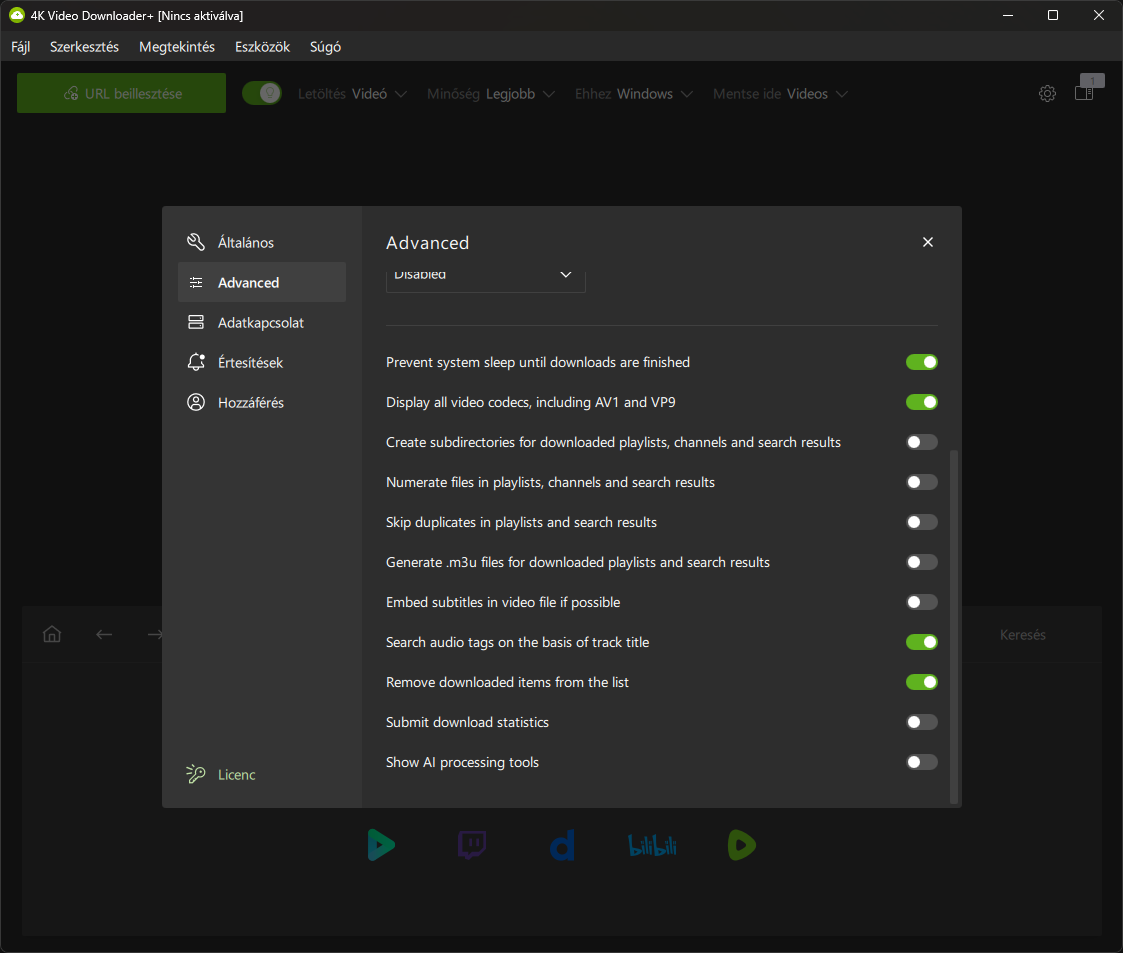Click the Licenc link
1123x953 pixels.
click(x=236, y=775)
